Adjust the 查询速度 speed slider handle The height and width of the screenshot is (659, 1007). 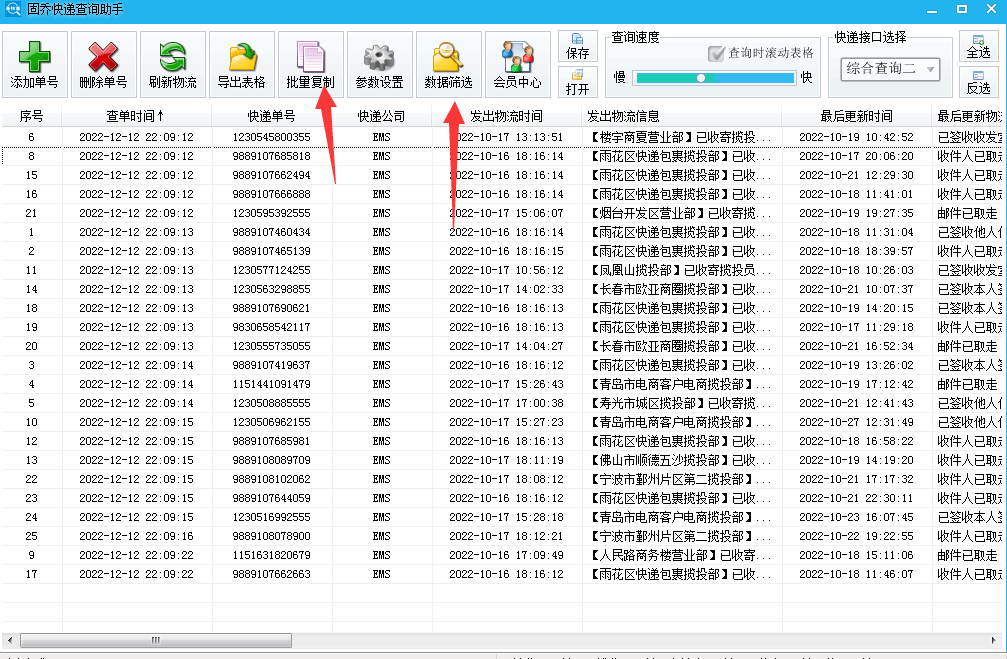(701, 78)
